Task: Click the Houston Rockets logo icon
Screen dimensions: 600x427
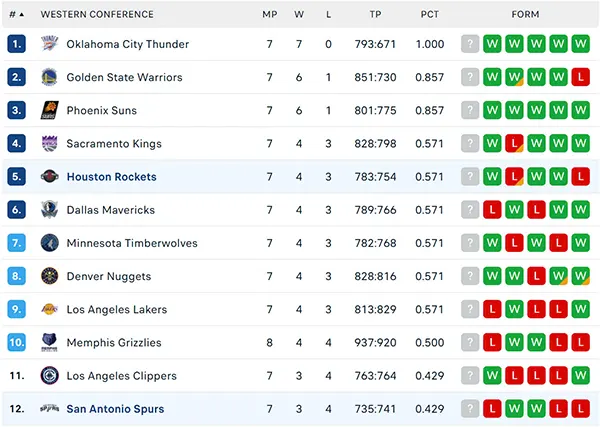Action: (49, 177)
